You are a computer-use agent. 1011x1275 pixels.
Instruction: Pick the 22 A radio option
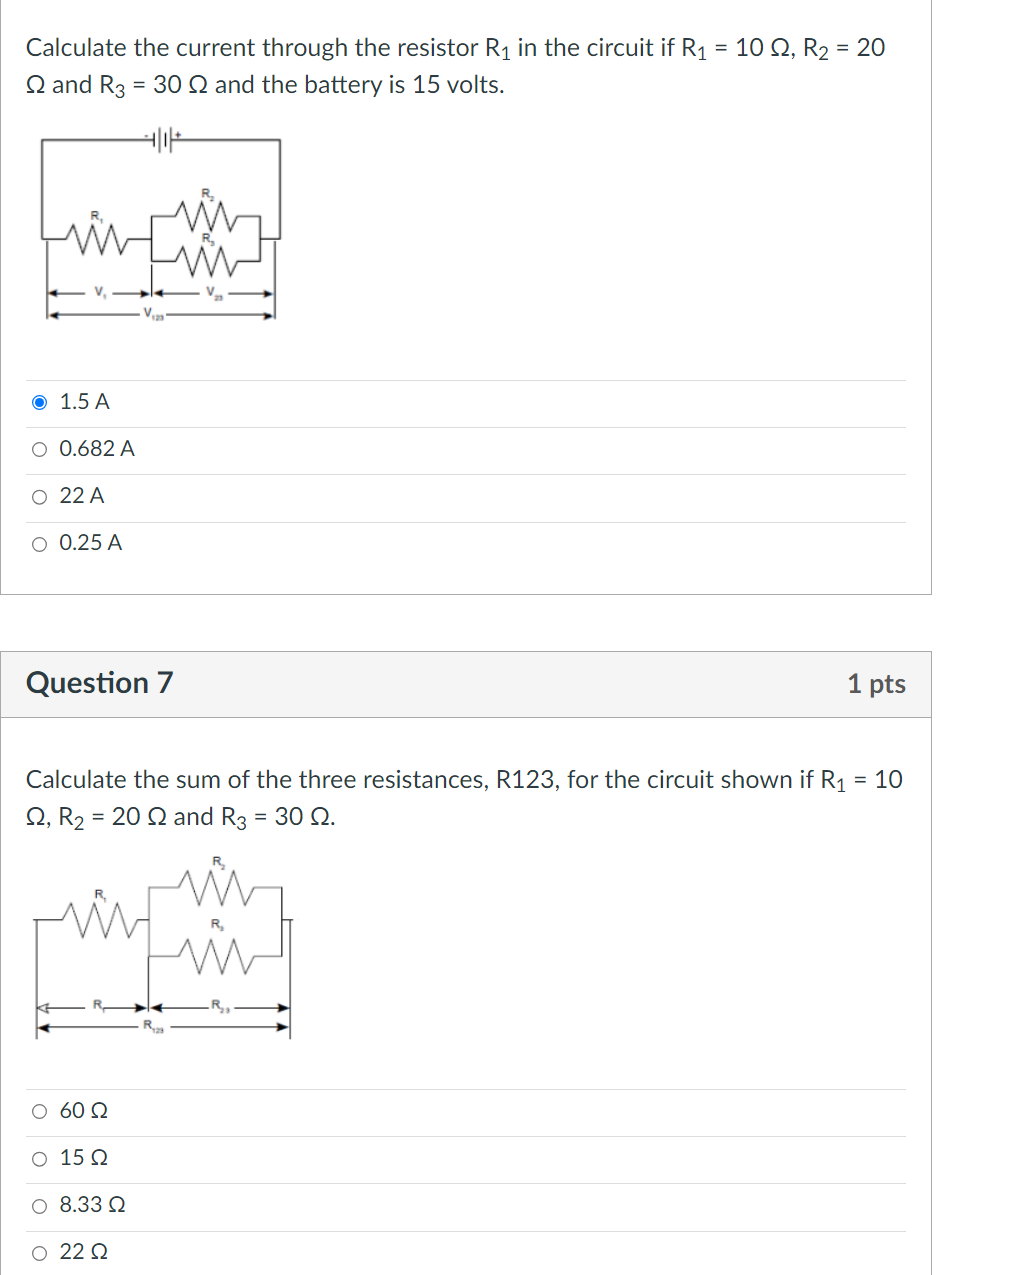40,496
